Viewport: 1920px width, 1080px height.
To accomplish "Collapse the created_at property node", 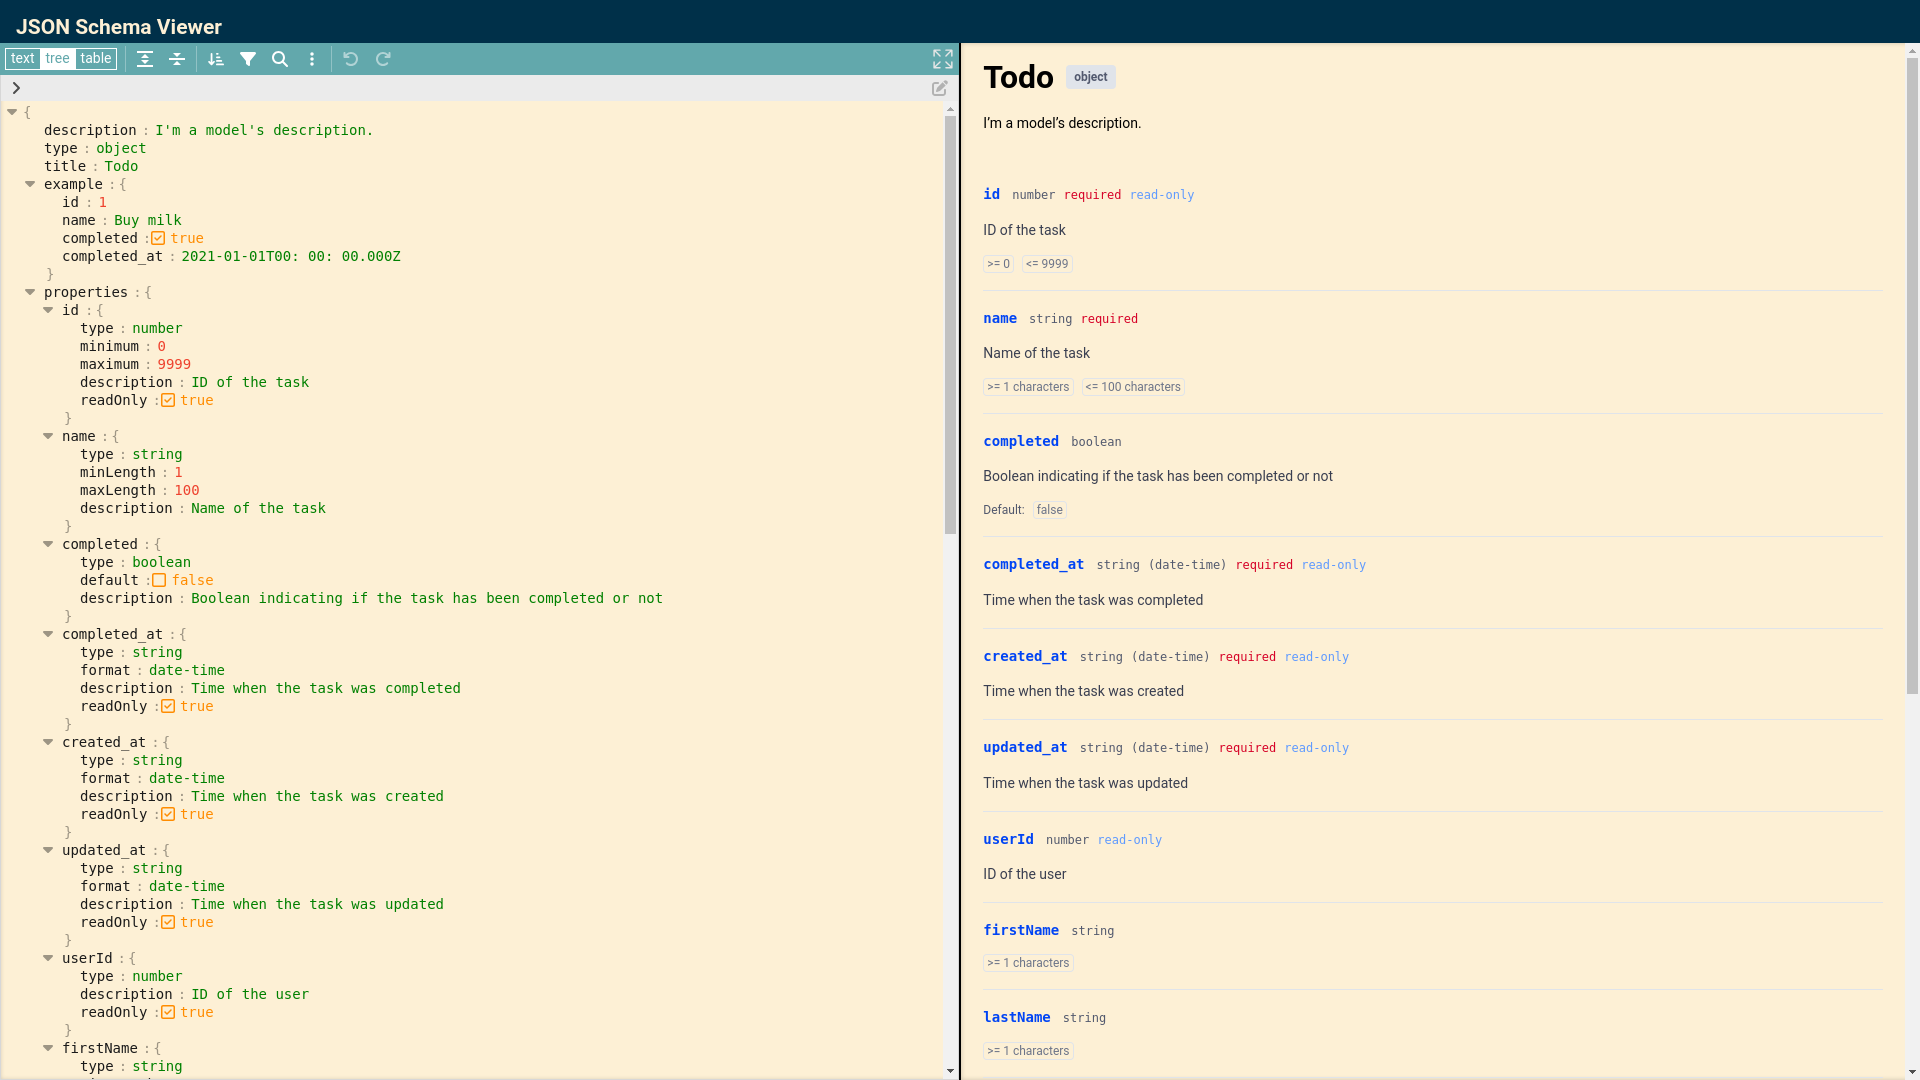I will point(48,742).
